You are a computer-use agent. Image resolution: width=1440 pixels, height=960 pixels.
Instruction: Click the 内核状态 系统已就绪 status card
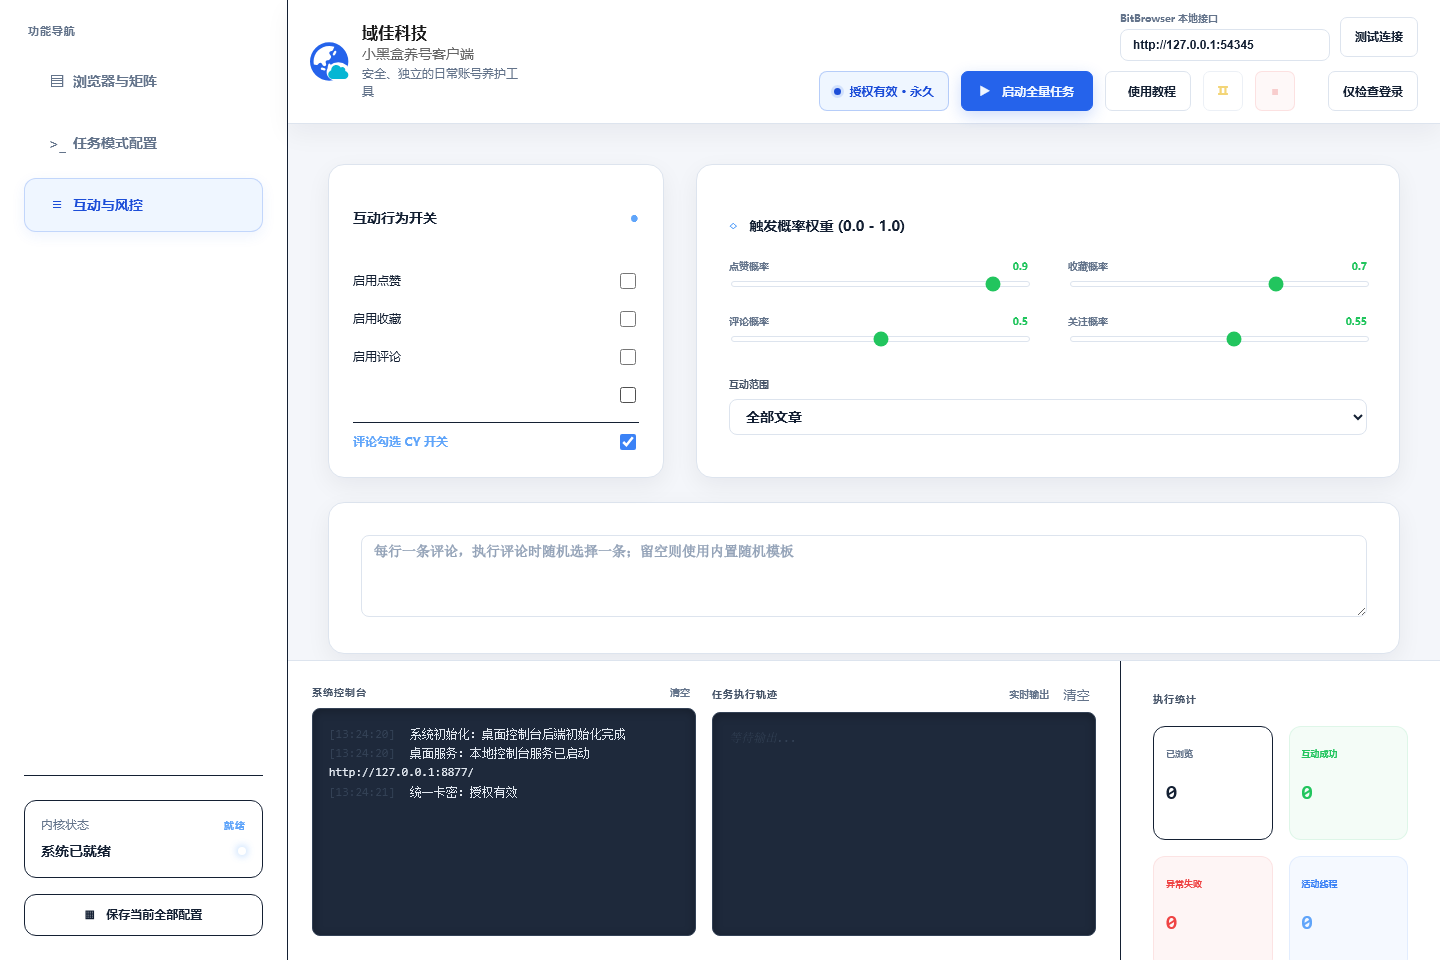pos(143,839)
